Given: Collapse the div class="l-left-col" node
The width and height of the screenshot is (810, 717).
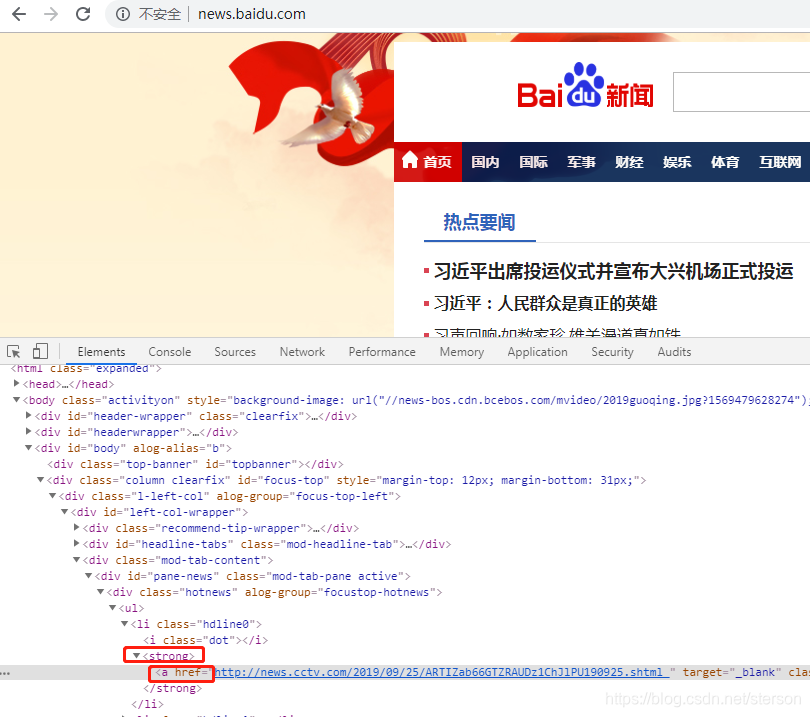Looking at the screenshot, I should 52,496.
